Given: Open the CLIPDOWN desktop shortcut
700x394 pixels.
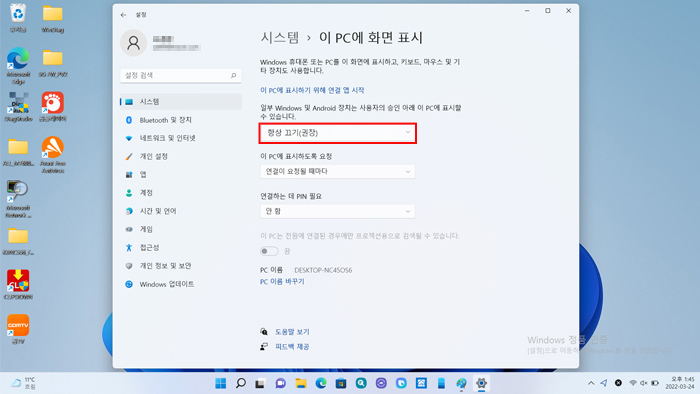Looking at the screenshot, I should (18, 284).
